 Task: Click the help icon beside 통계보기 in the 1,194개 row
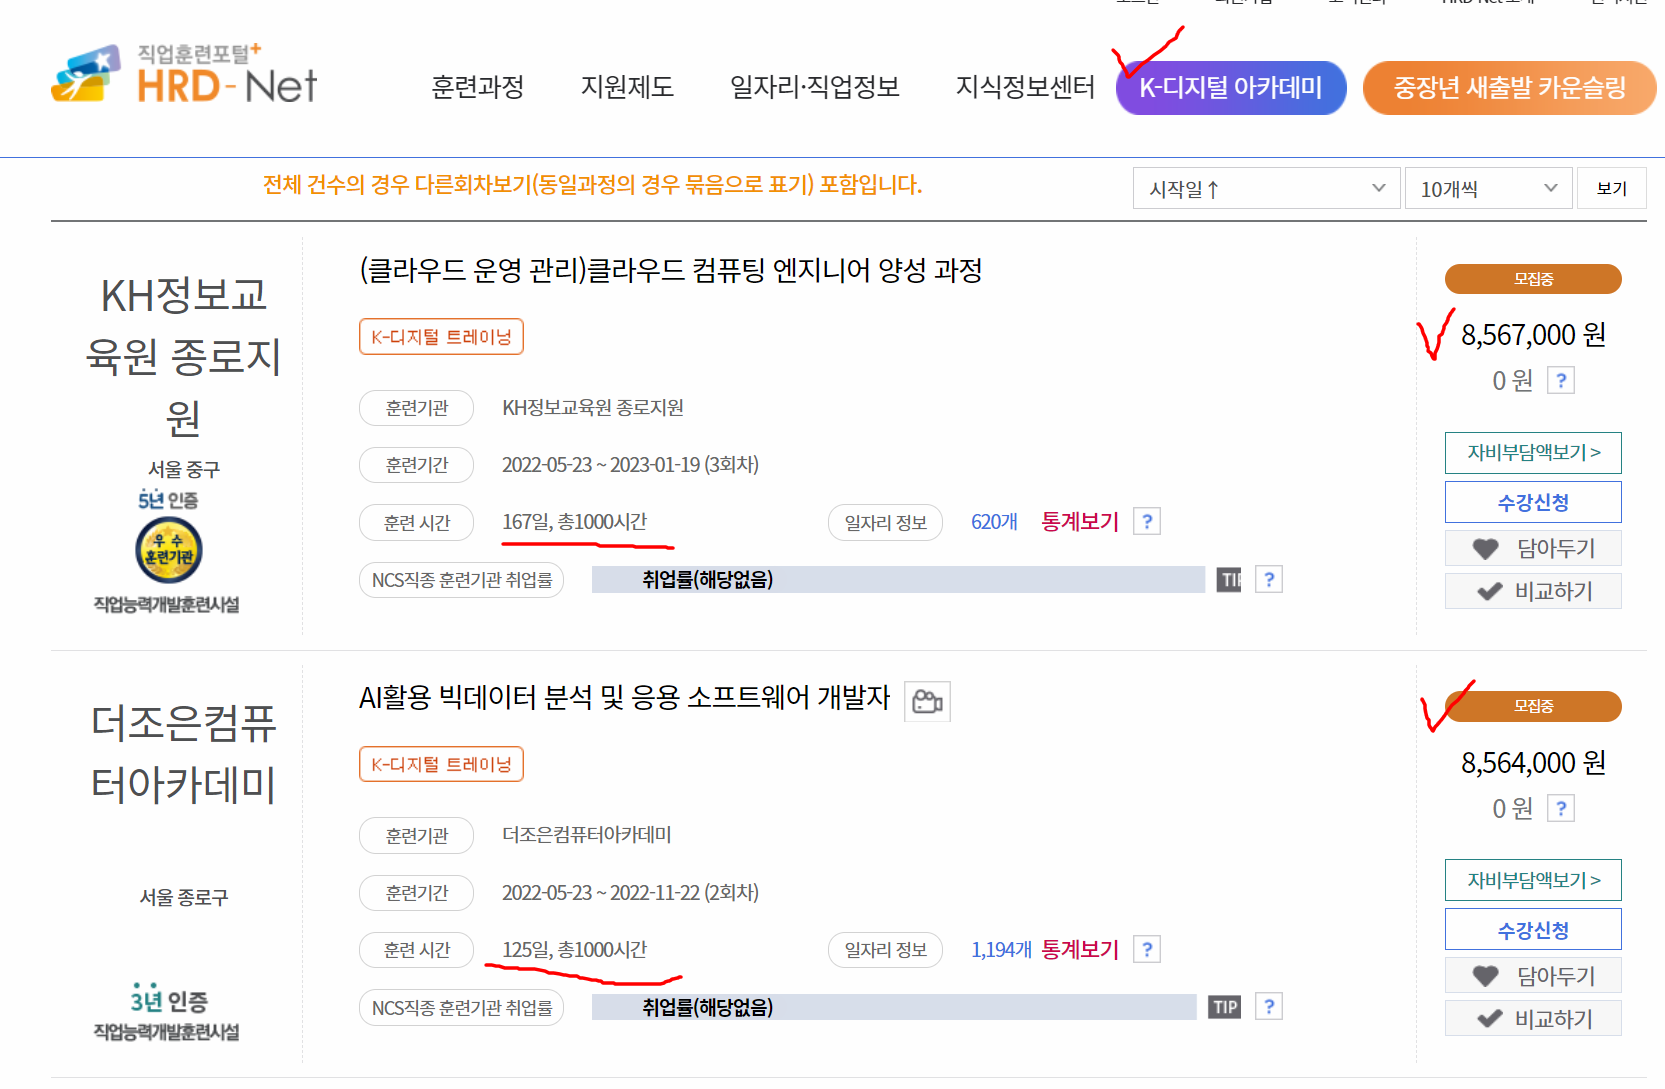click(1147, 949)
